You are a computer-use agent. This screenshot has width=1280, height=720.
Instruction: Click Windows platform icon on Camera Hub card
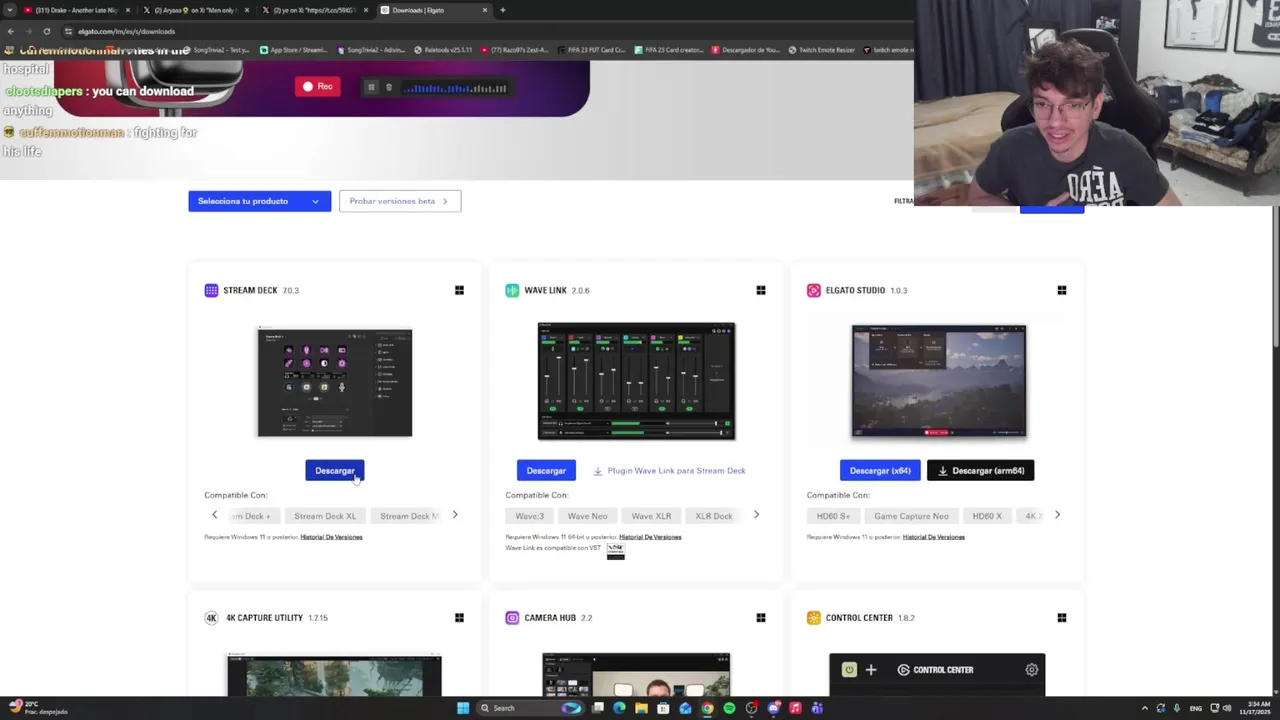click(x=761, y=618)
